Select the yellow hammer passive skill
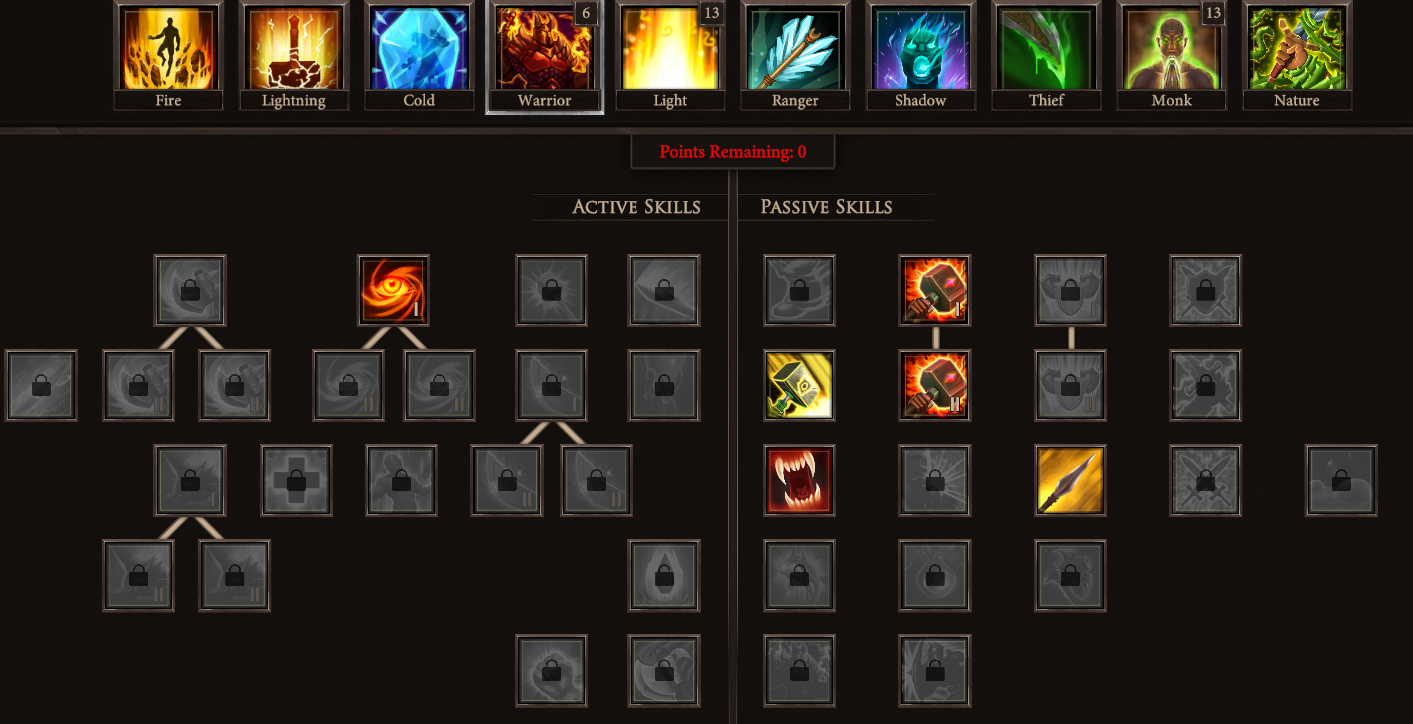Viewport: 1413px width, 724px height. 799,385
